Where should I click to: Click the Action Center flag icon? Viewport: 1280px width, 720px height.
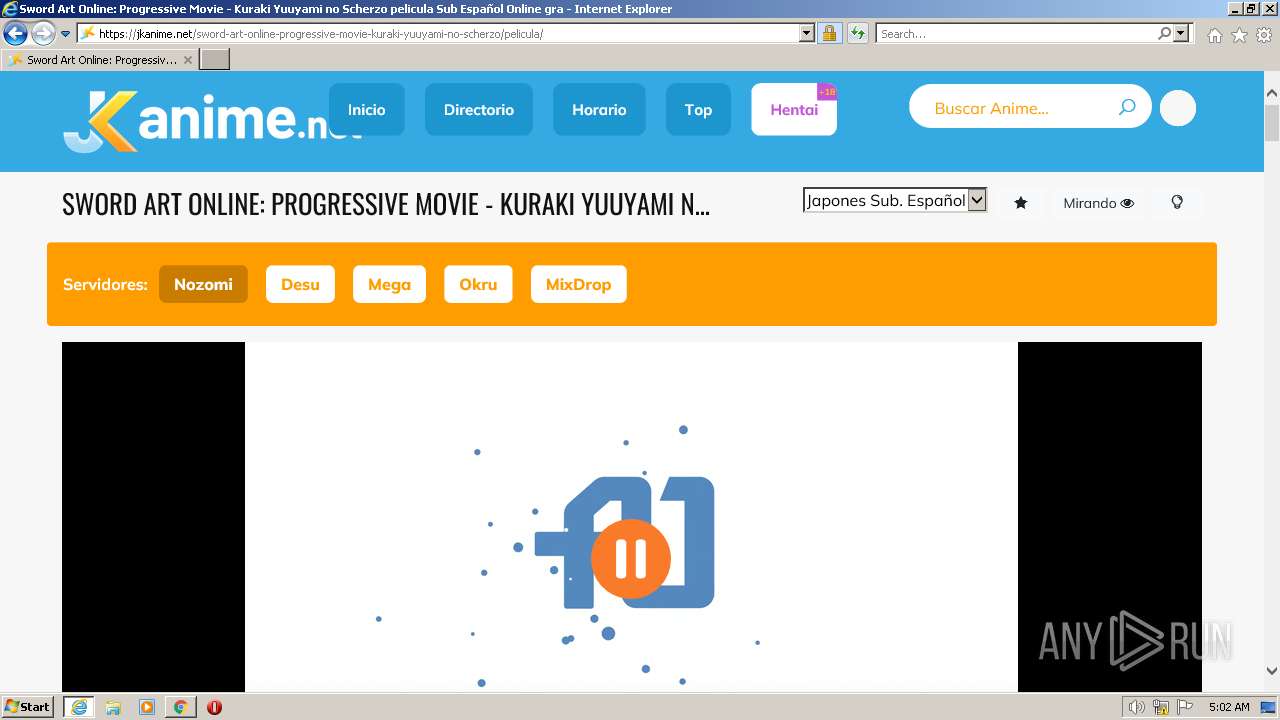point(1185,707)
